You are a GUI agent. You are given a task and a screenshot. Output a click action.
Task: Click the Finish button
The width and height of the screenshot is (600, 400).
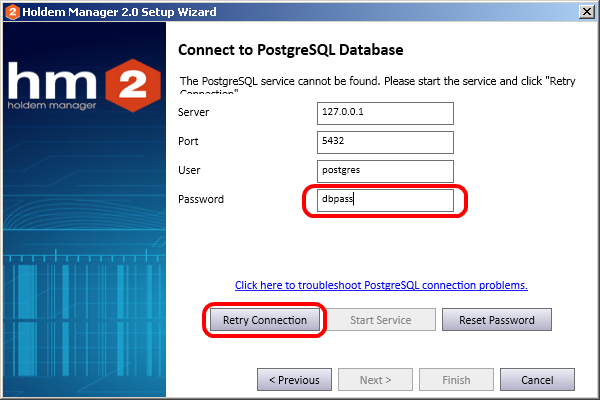click(x=456, y=380)
